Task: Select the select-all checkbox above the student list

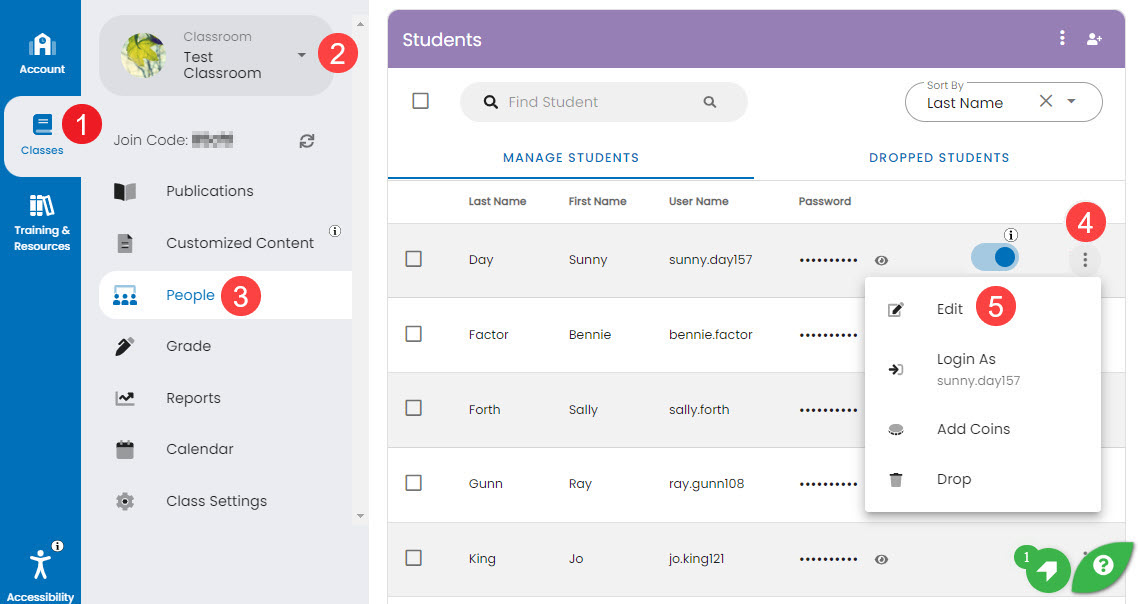Action: pyautogui.click(x=422, y=101)
